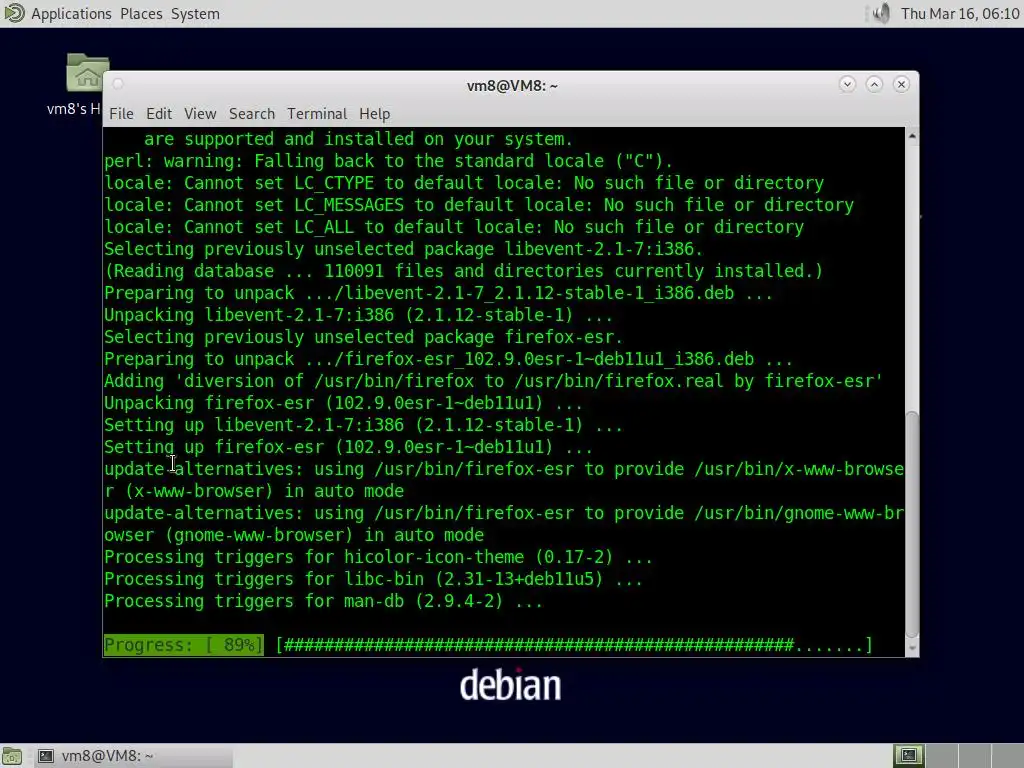Click the line 'Setting up firefox-esr'
Viewport: 1024px width, 768px height.
[x=349, y=447]
